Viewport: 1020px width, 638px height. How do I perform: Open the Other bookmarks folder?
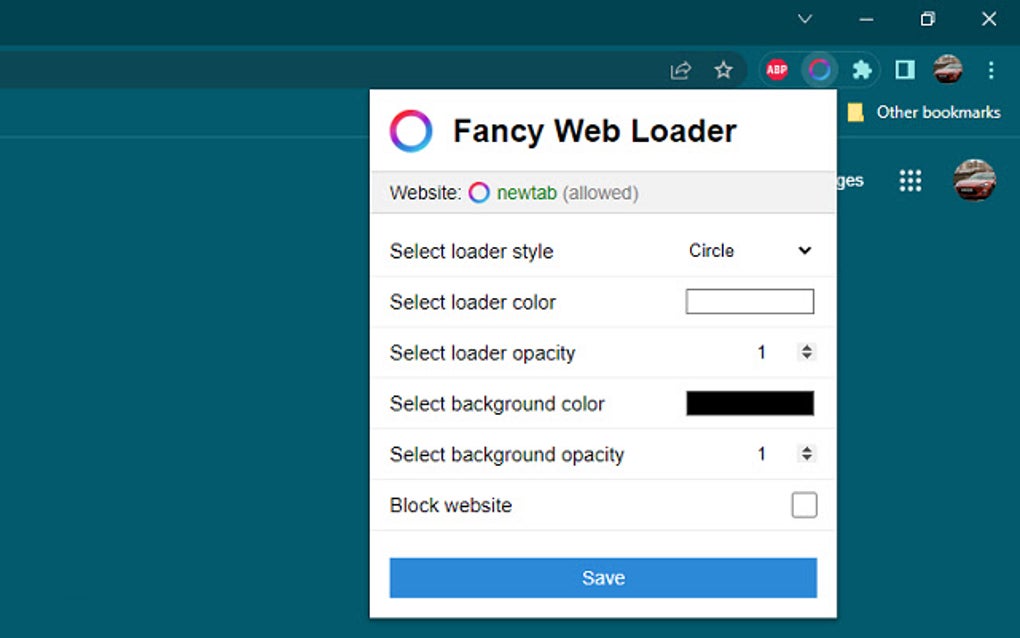pyautogui.click(x=925, y=112)
